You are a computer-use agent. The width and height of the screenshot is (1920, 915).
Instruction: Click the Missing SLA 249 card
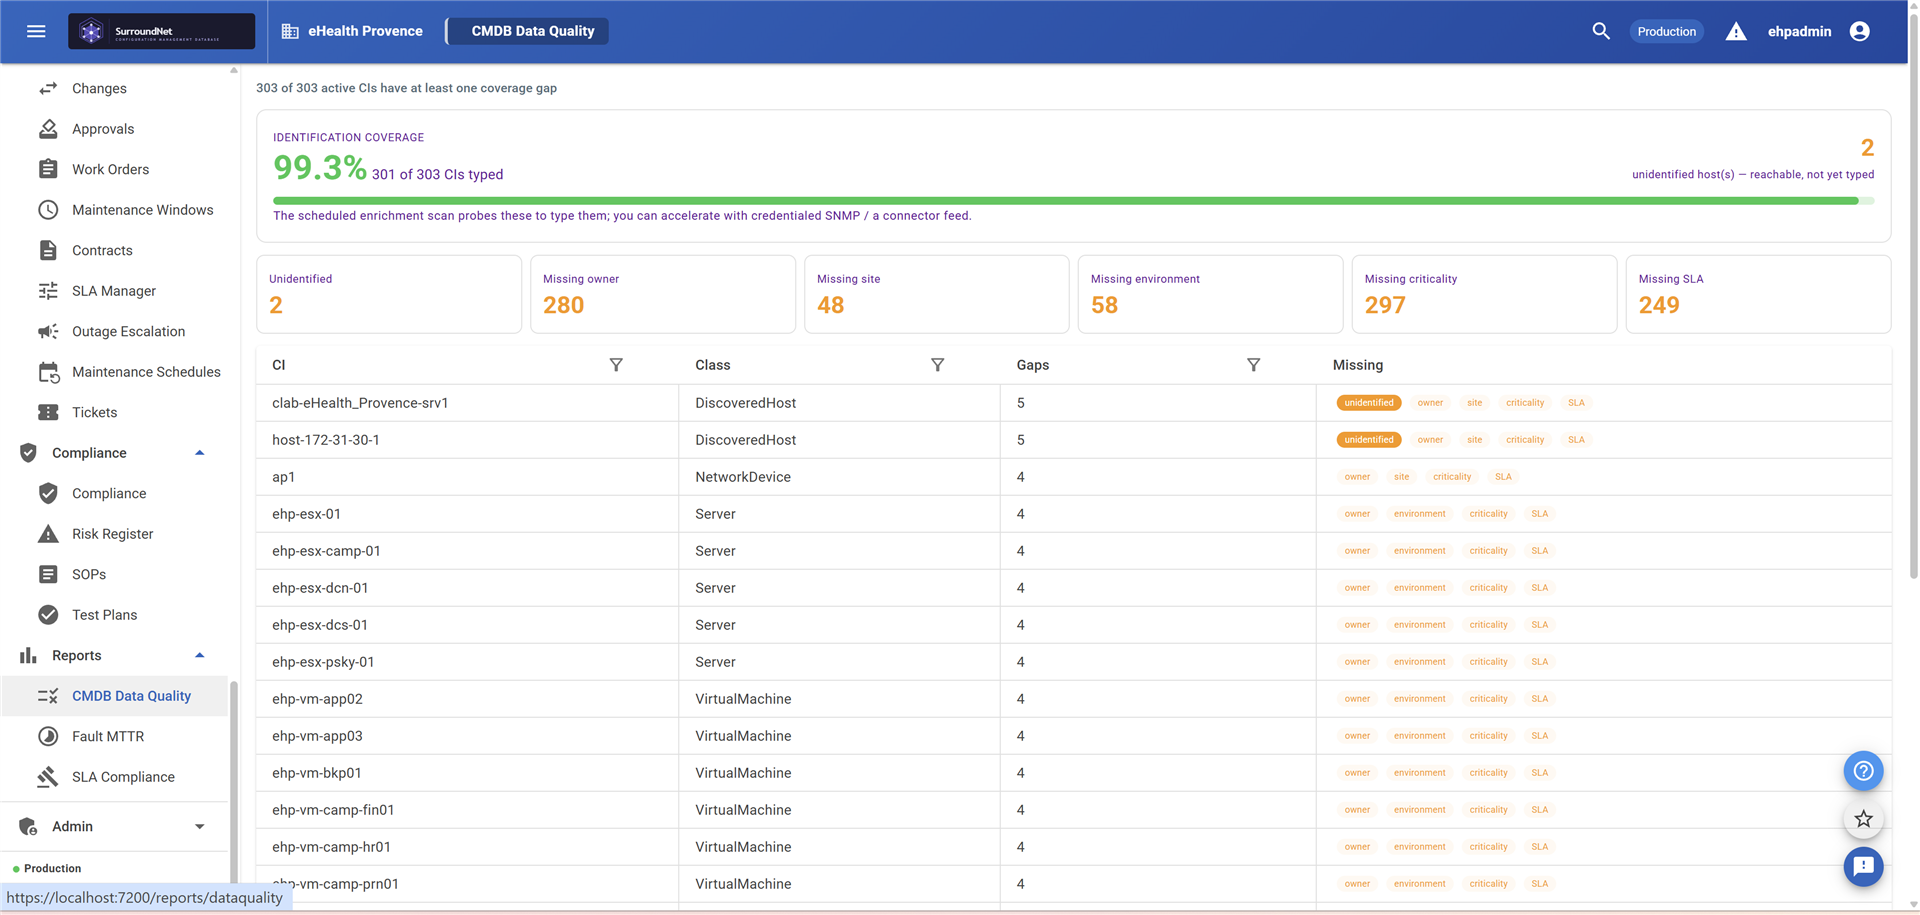1758,294
